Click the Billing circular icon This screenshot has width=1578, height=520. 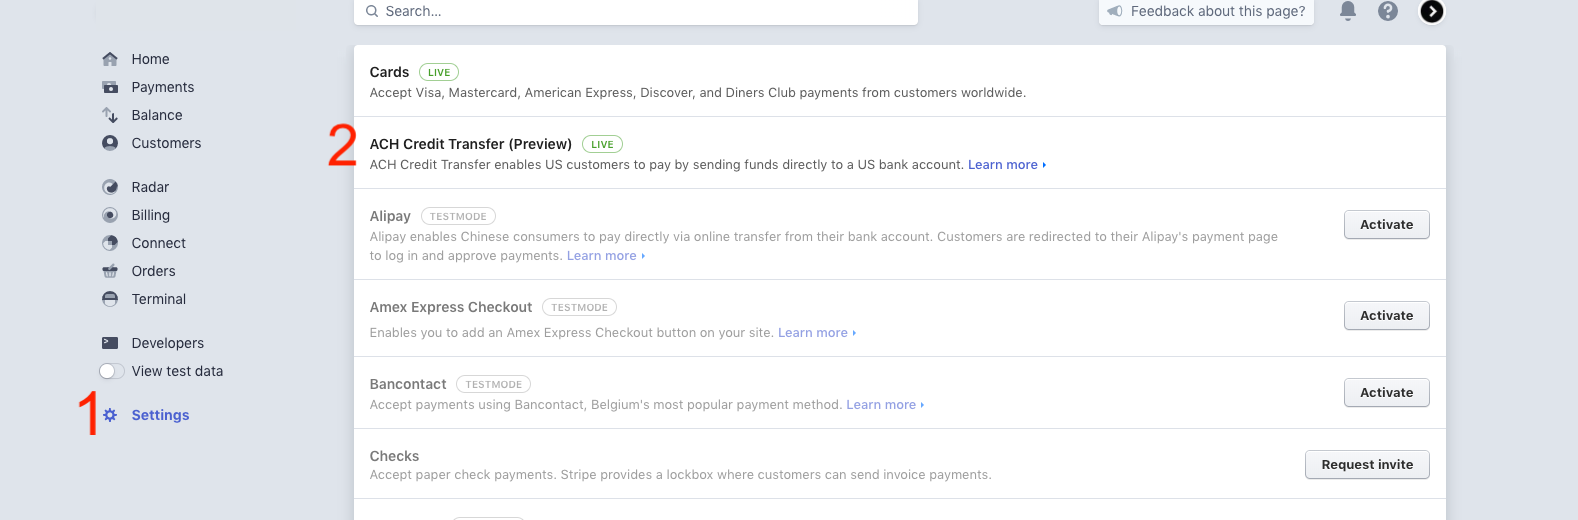110,215
